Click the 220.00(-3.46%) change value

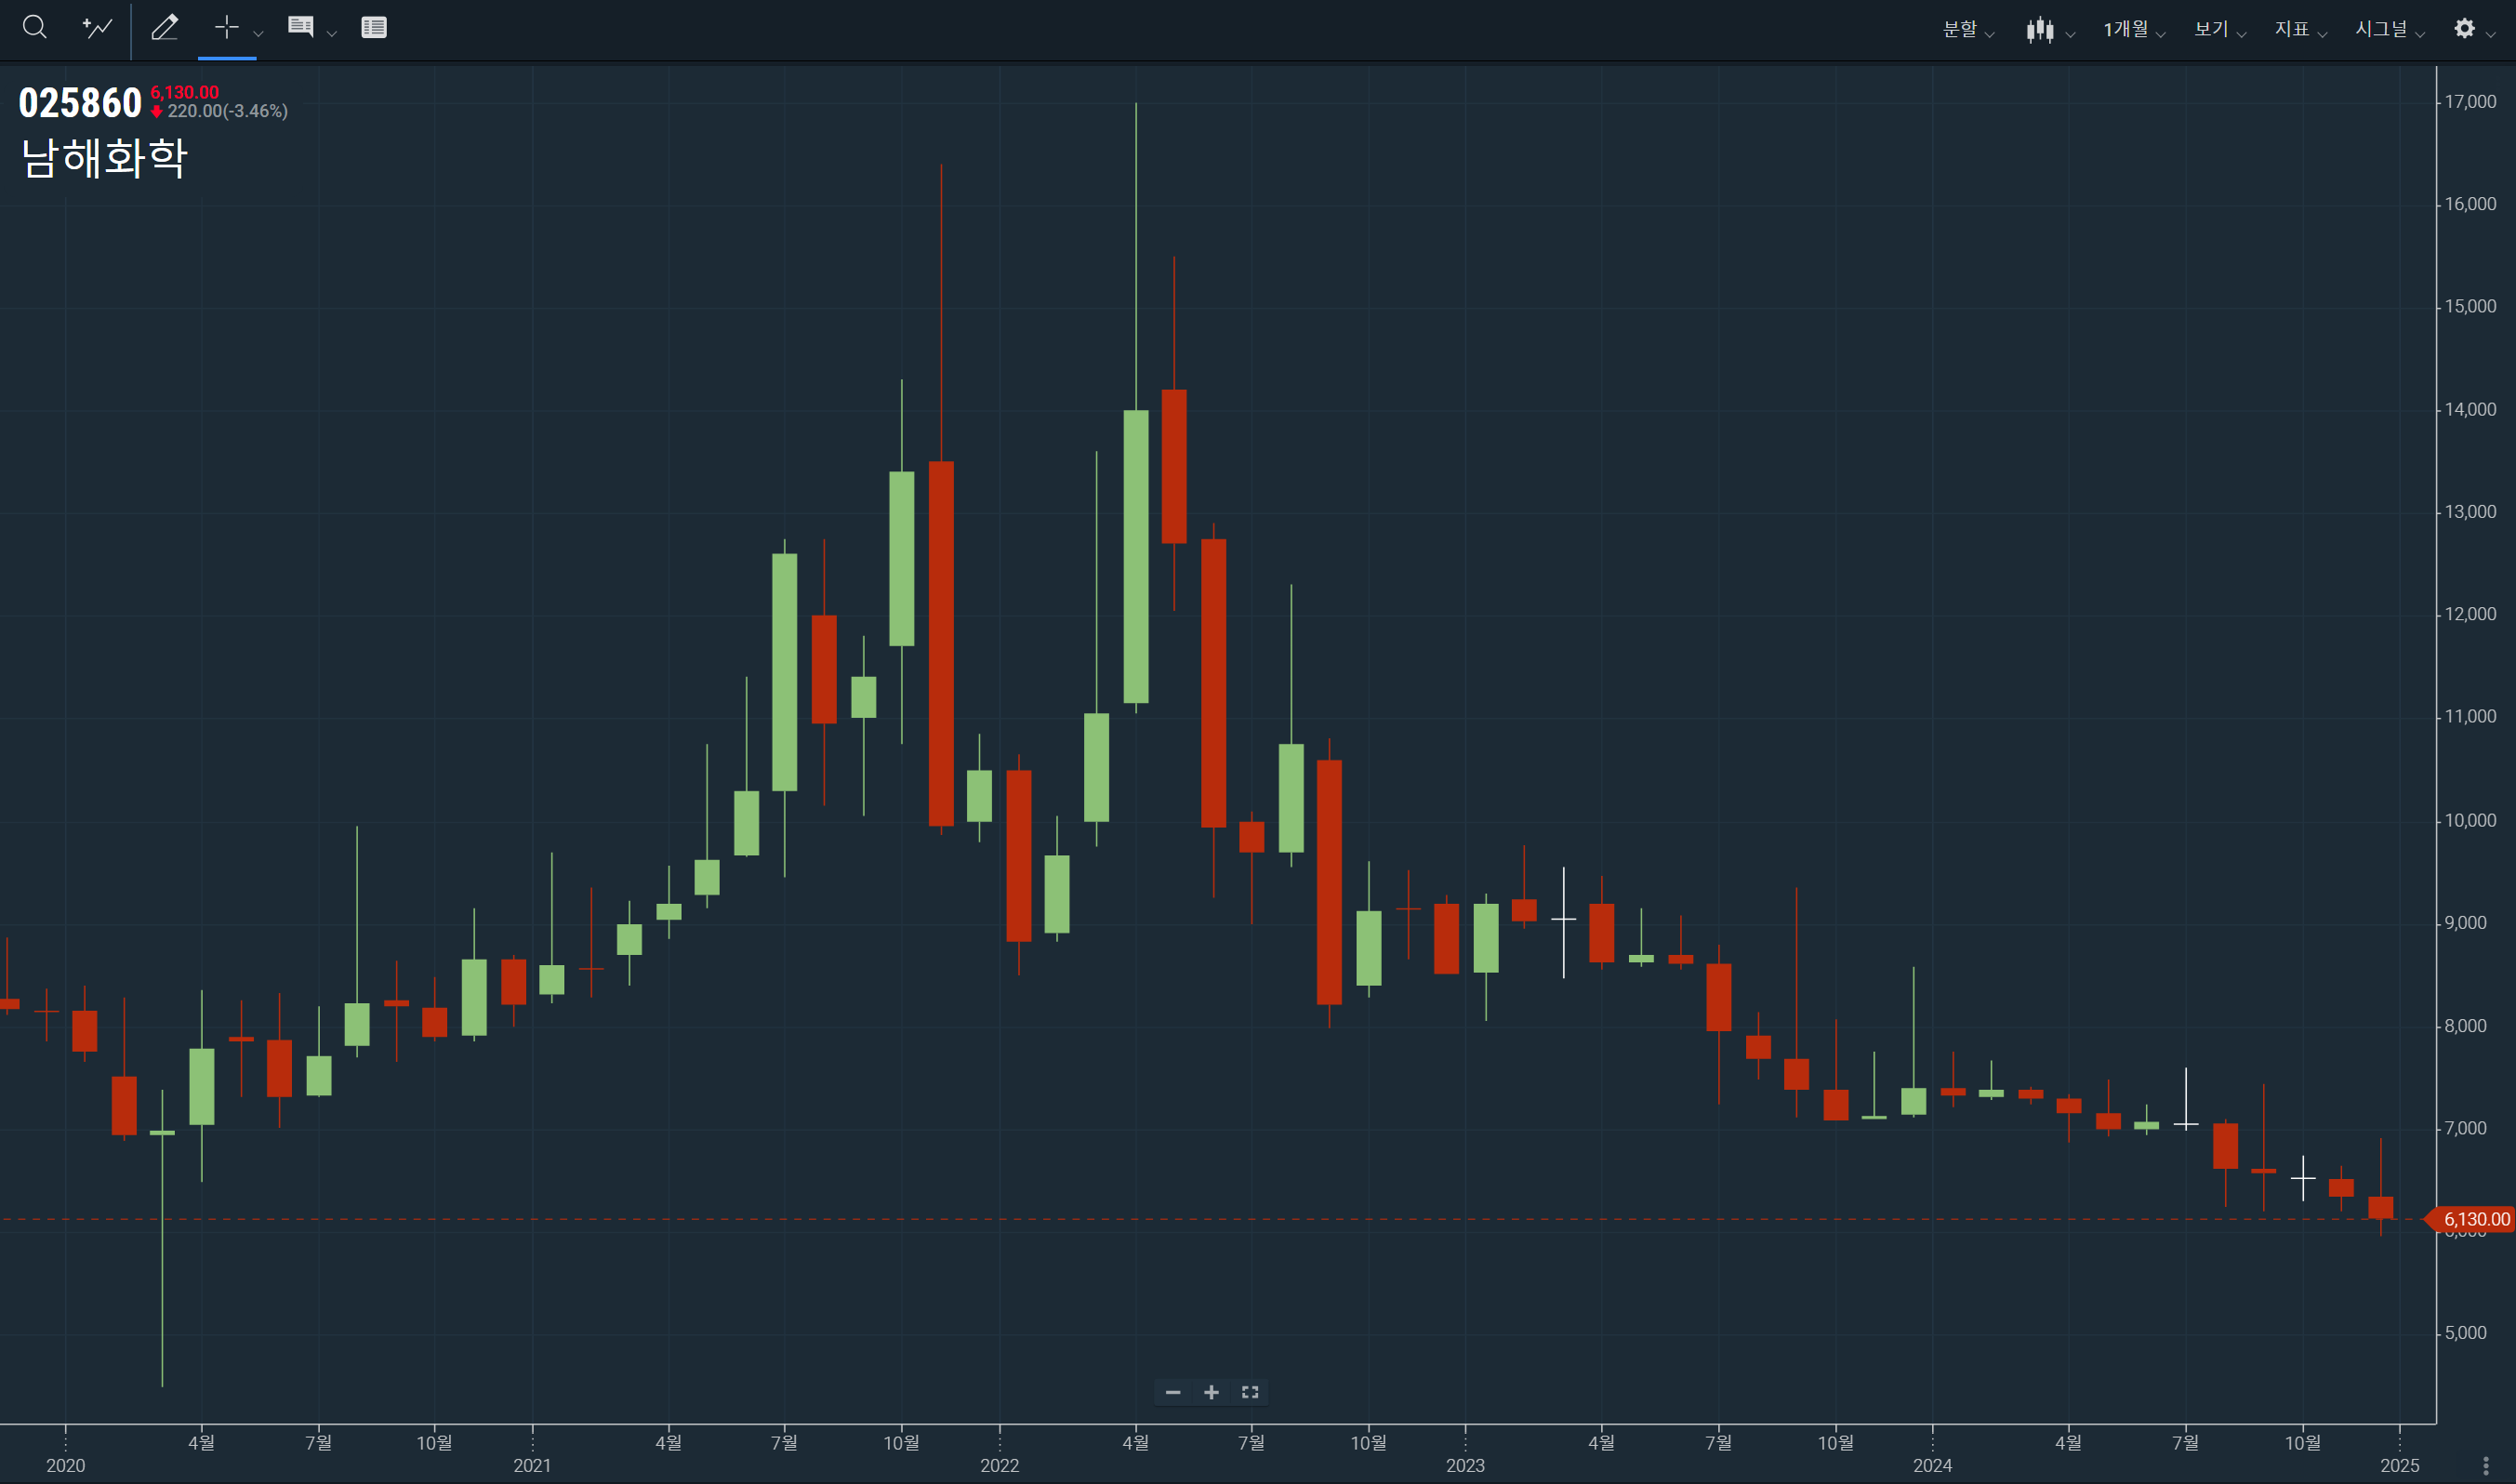[x=227, y=111]
